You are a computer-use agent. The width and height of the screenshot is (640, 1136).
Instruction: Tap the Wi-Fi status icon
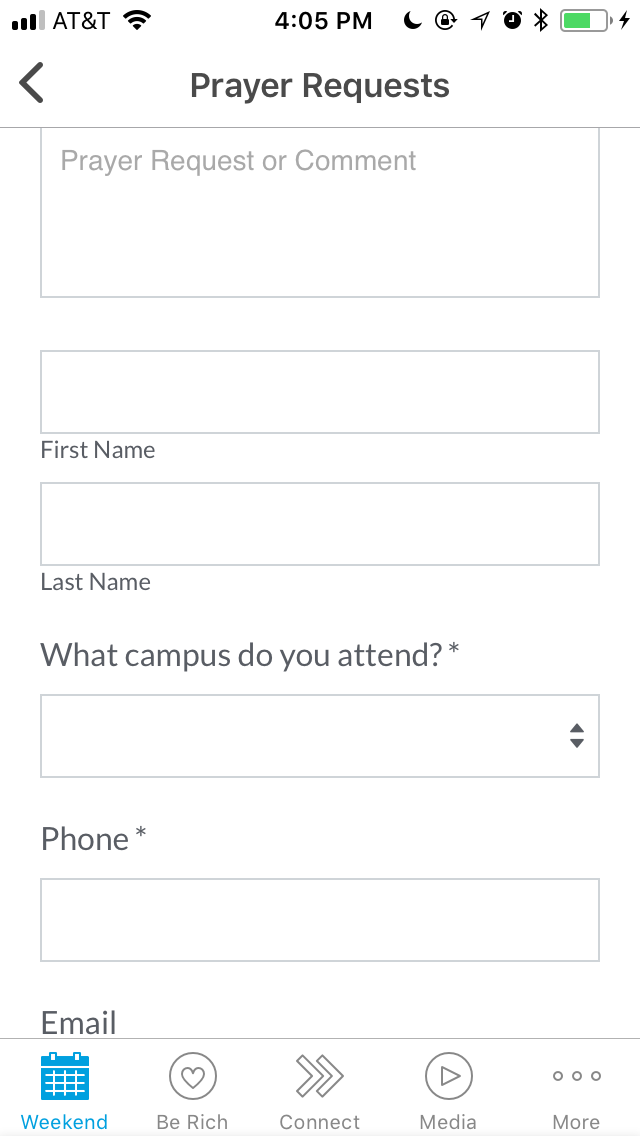136,21
